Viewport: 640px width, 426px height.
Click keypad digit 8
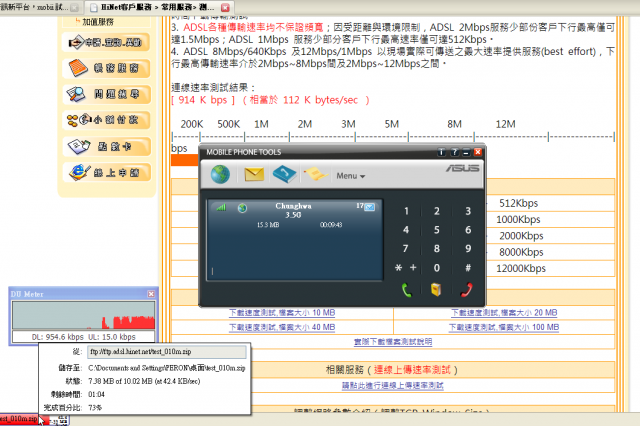[x=437, y=248]
